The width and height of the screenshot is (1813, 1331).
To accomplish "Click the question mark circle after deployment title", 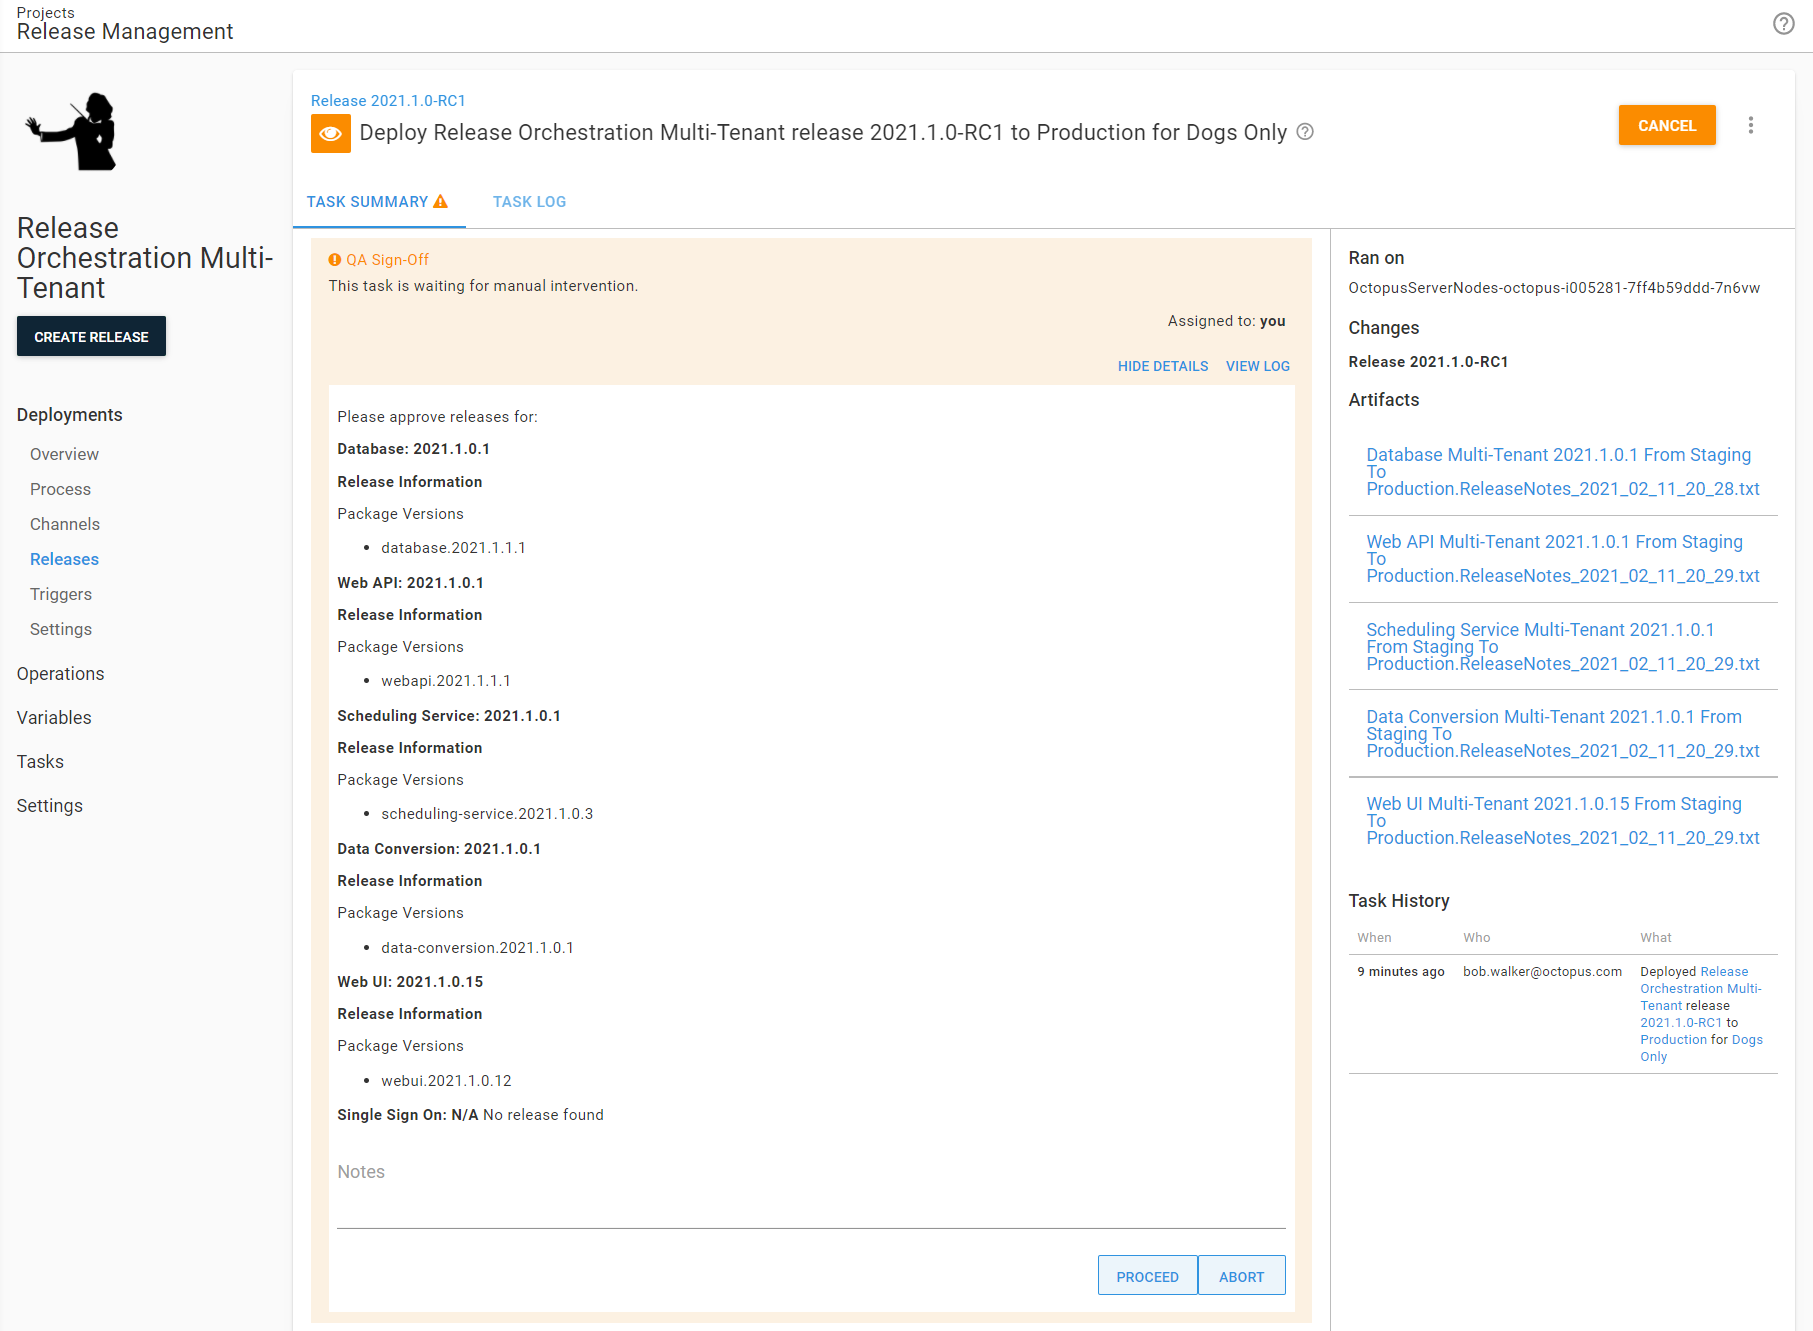I will click(1305, 131).
